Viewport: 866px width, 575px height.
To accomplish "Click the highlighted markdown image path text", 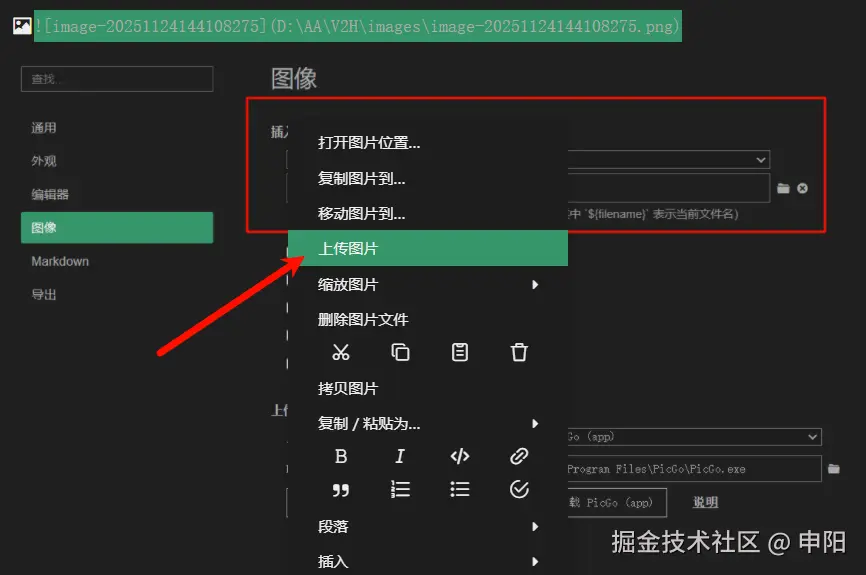I will click(358, 26).
